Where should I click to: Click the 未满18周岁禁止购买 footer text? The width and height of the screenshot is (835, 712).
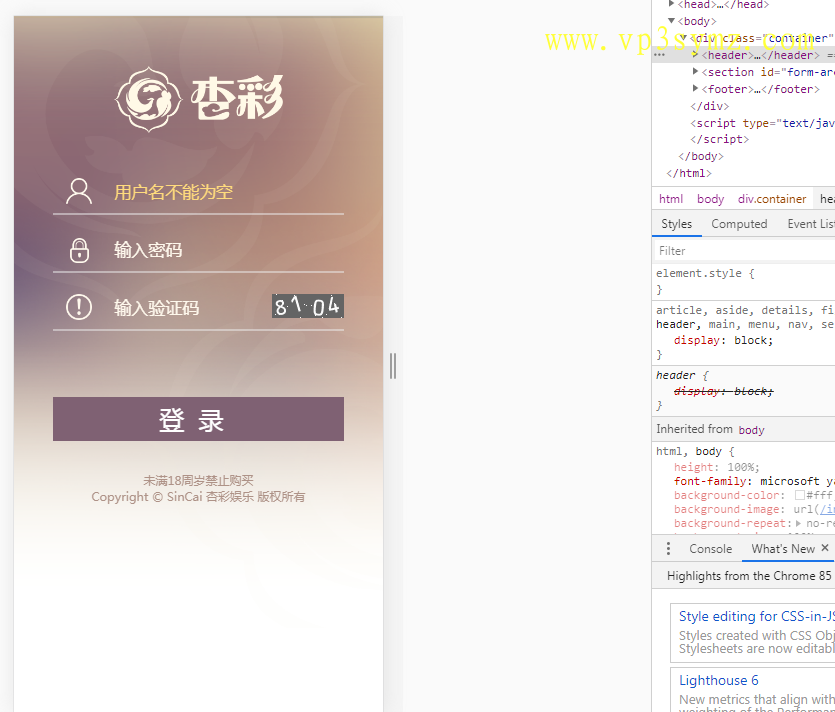coord(198,480)
